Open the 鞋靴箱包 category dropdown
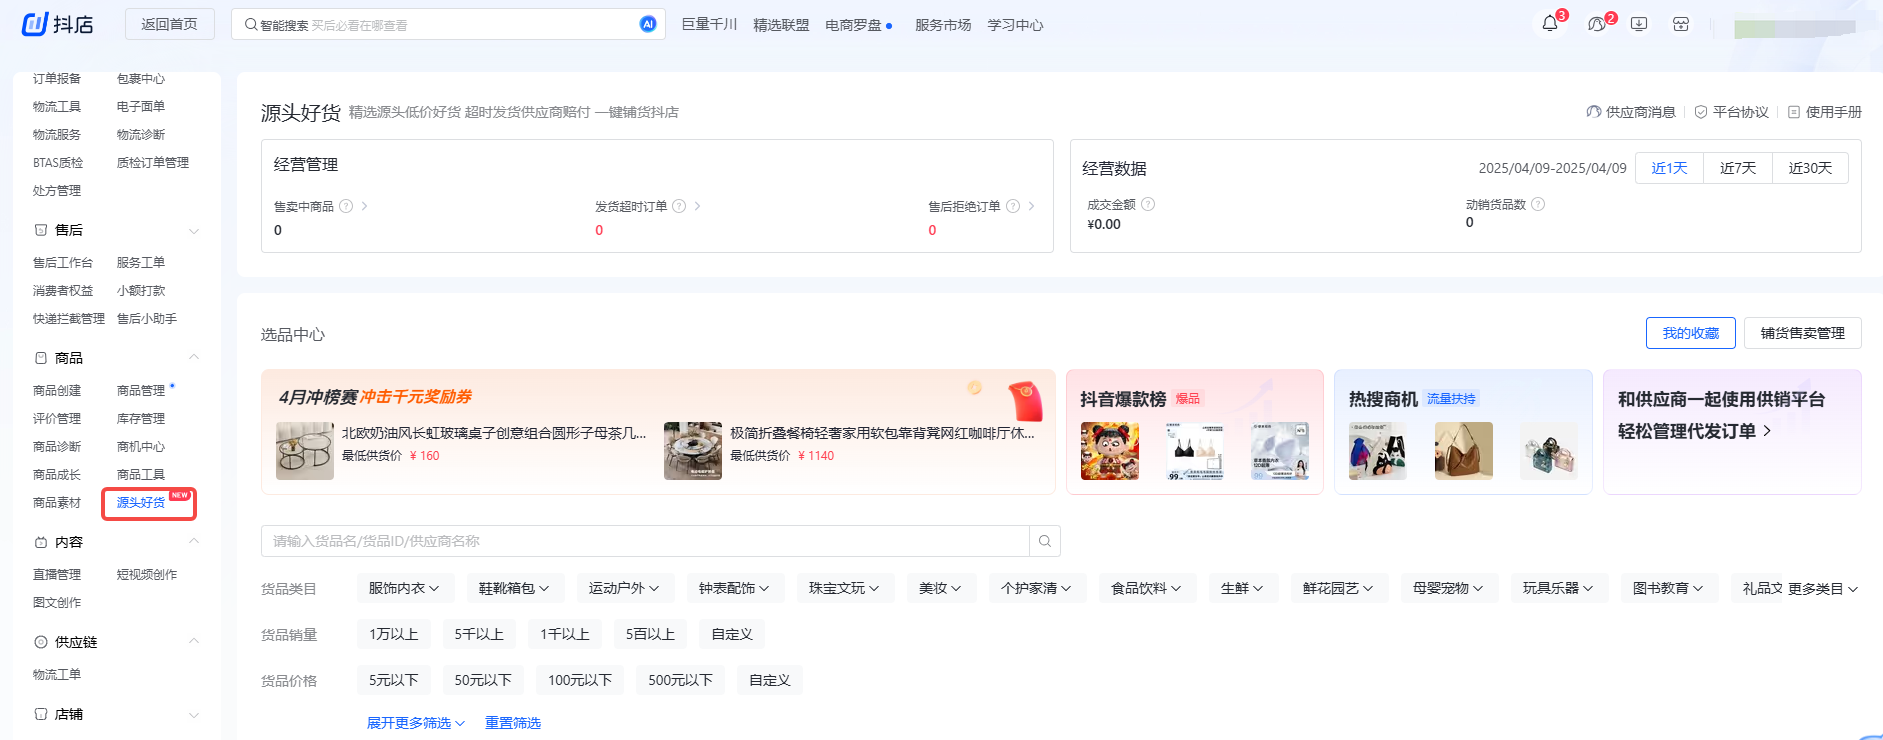Image resolution: width=1883 pixels, height=740 pixels. click(514, 588)
